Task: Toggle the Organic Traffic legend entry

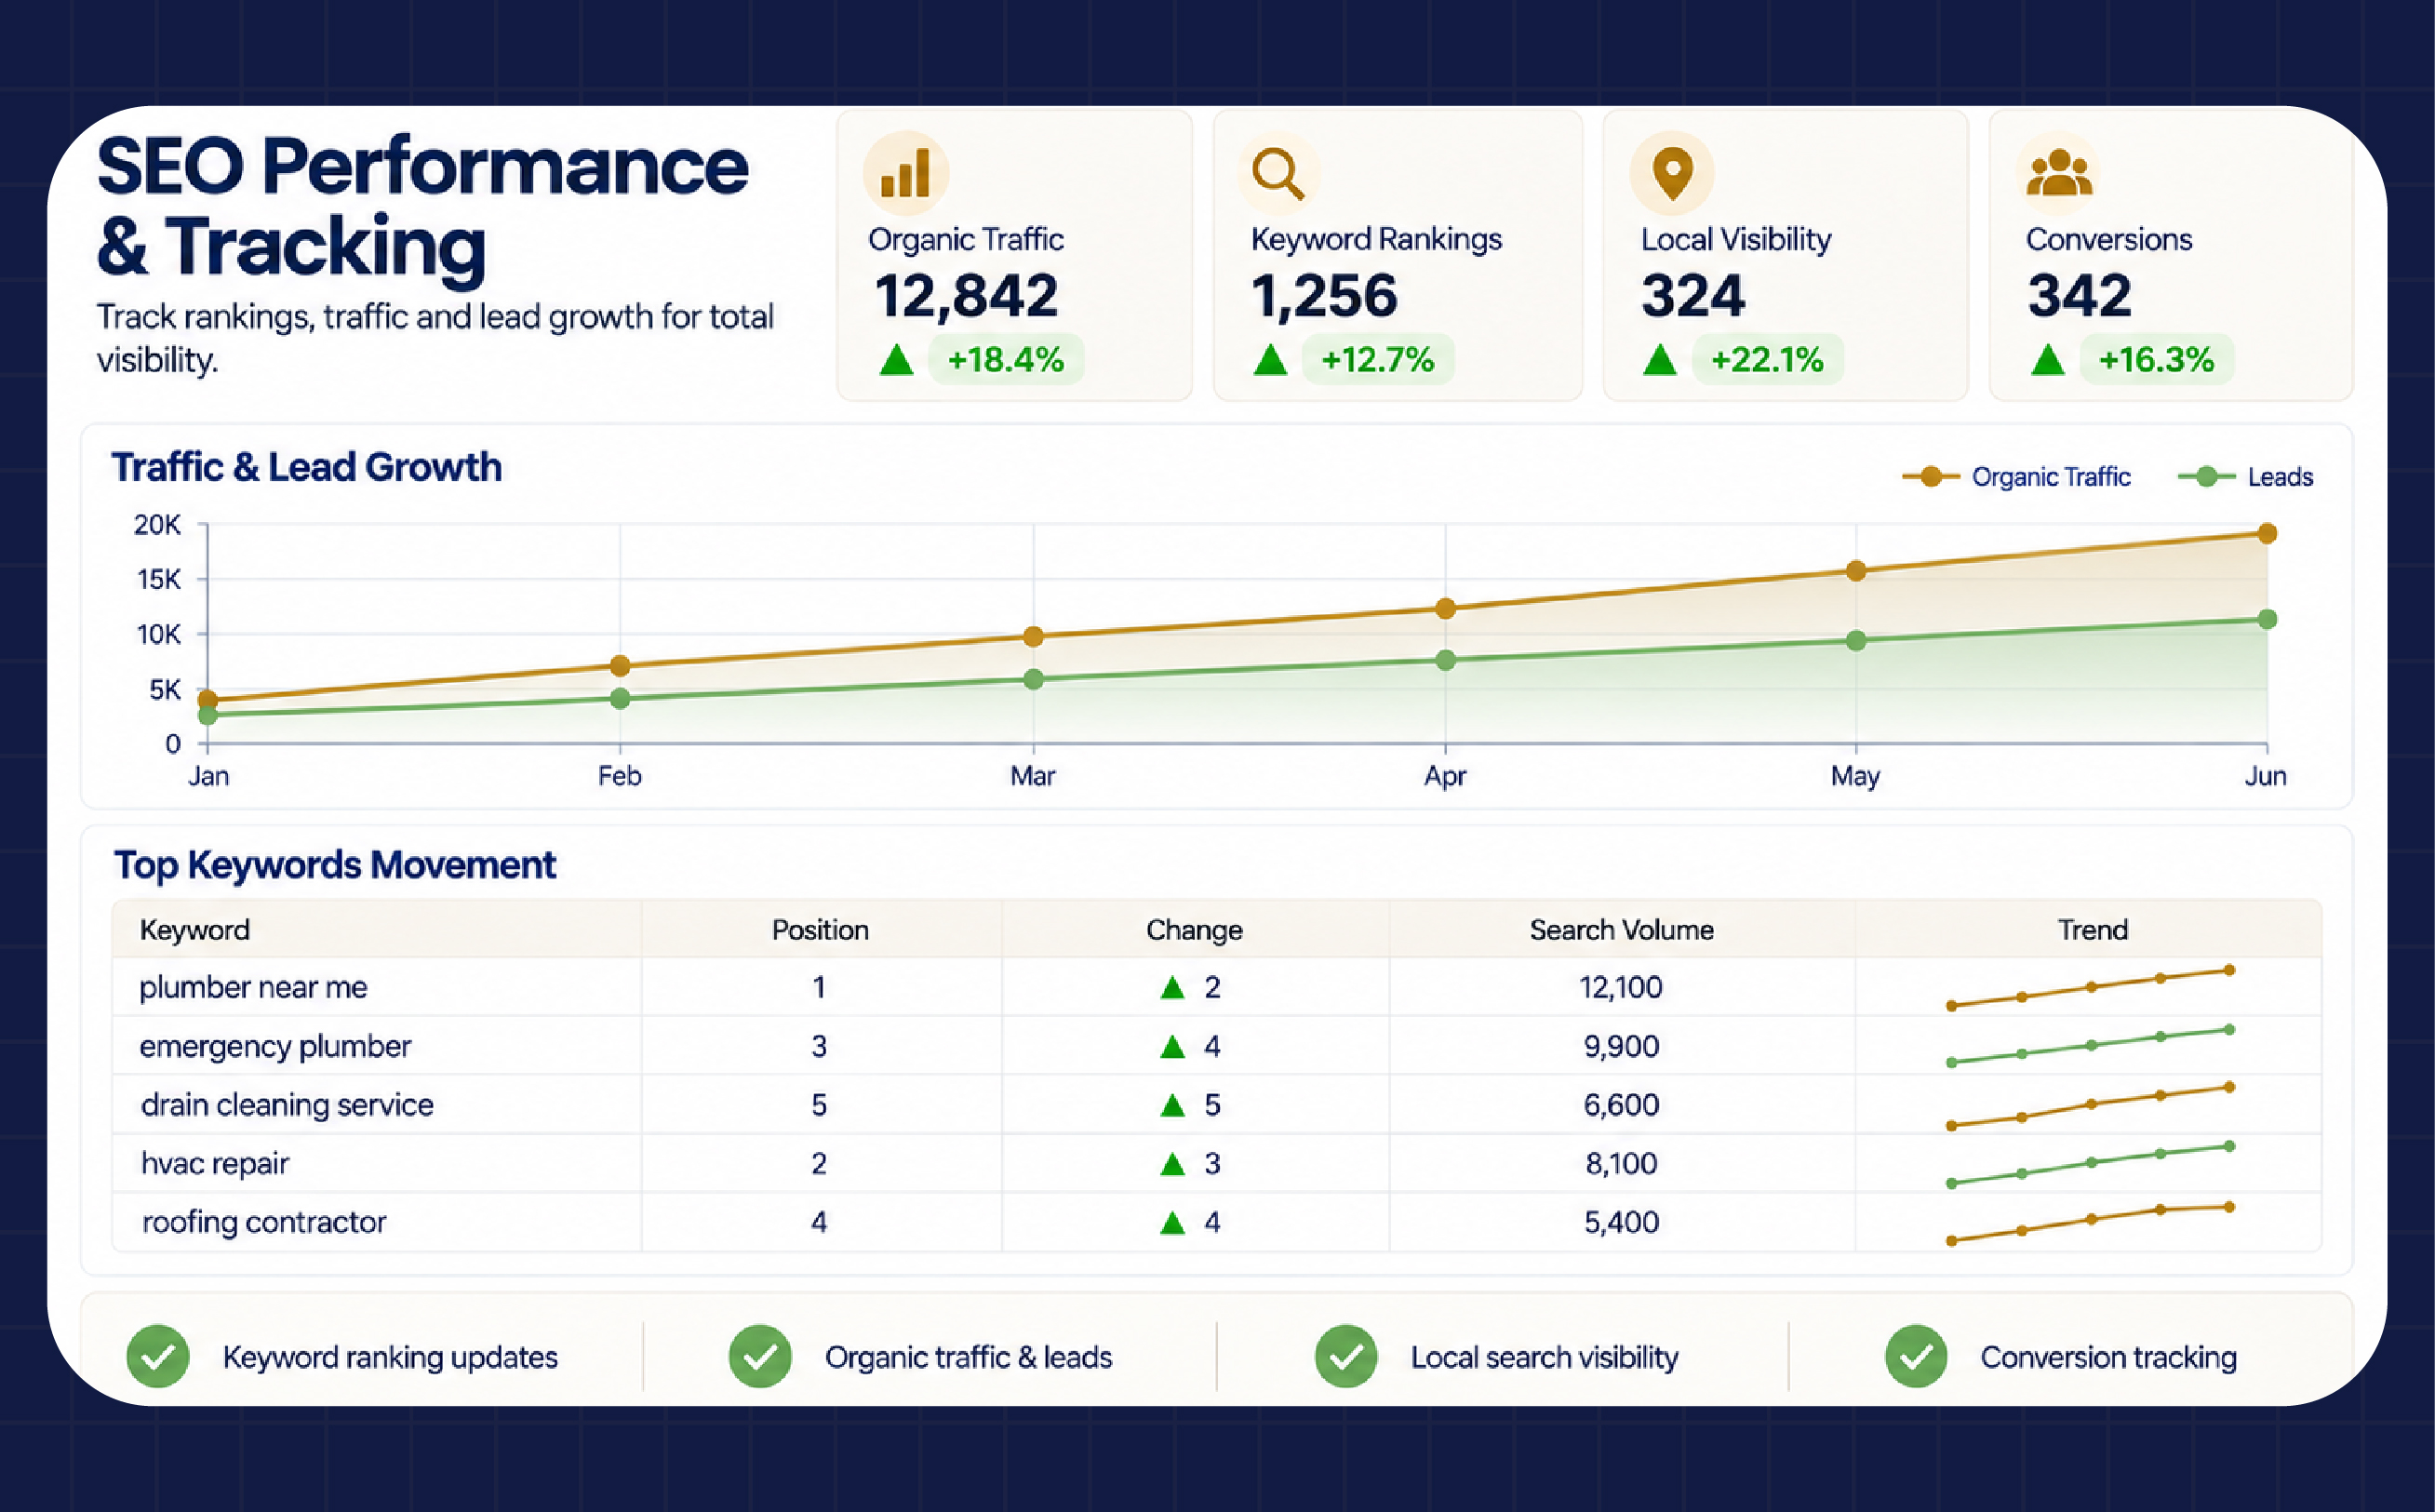Action: click(2016, 477)
